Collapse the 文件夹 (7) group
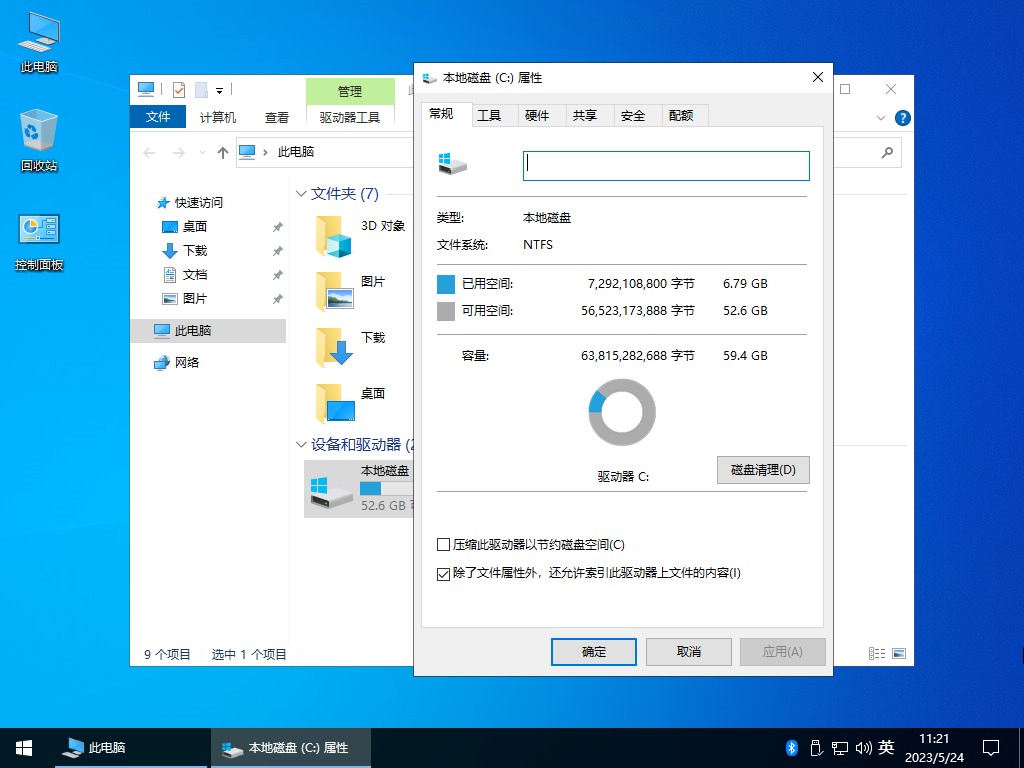 (x=301, y=194)
